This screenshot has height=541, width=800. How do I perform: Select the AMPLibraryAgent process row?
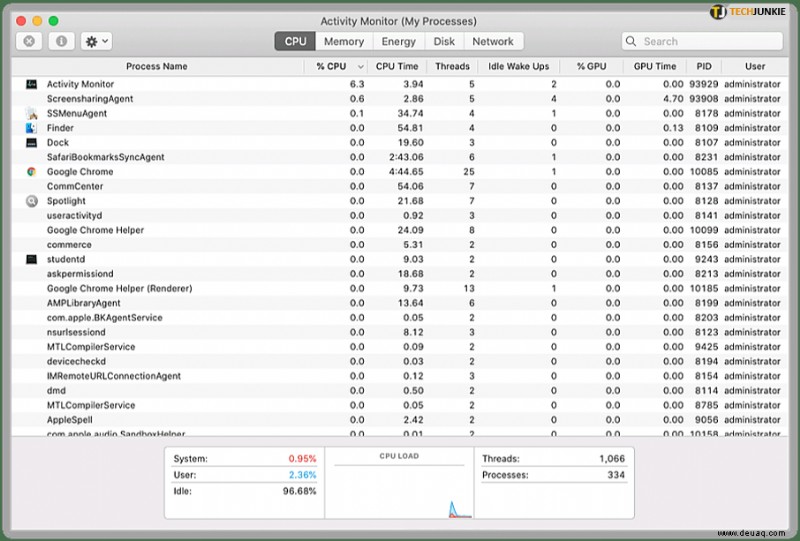point(399,303)
